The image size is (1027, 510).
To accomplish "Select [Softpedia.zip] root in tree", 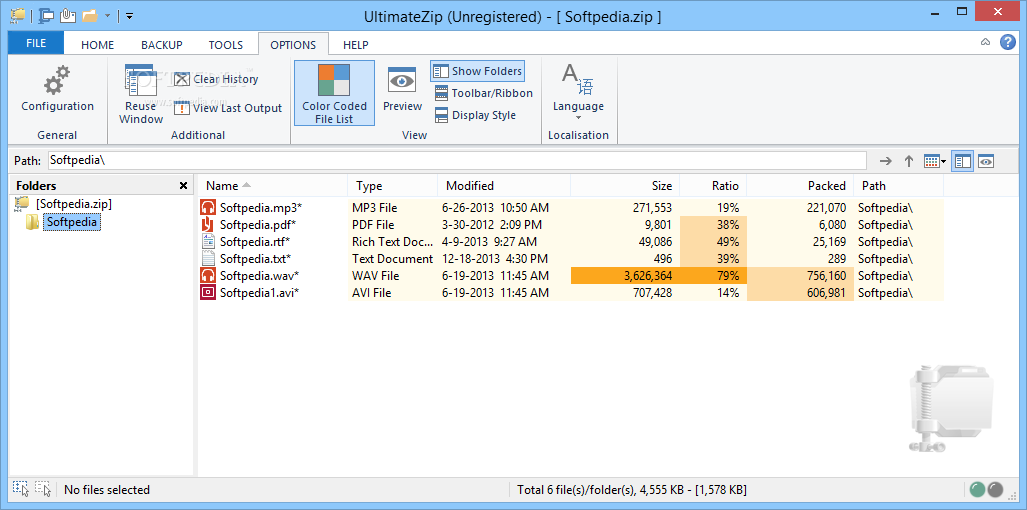I will click(x=73, y=204).
